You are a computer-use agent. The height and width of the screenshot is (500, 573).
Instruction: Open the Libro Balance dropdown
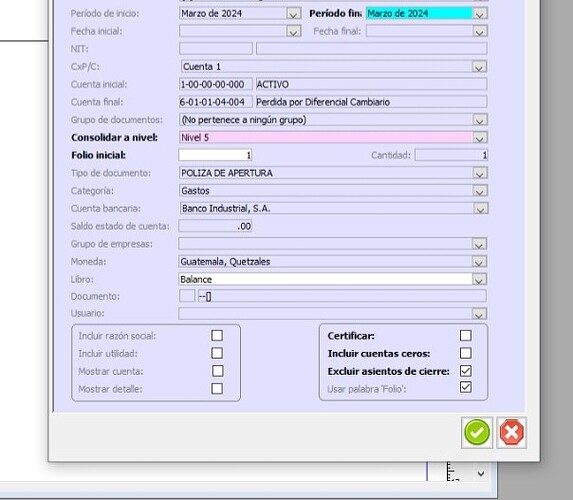click(x=479, y=280)
